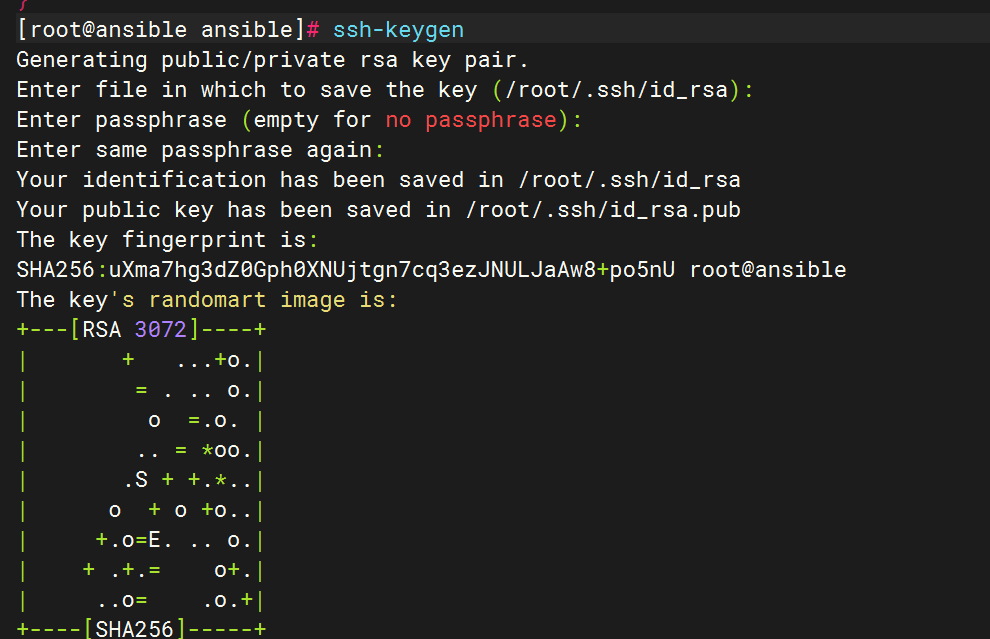The width and height of the screenshot is (990, 639).
Task: Click the ssh-keygen command text
Action: click(x=398, y=30)
